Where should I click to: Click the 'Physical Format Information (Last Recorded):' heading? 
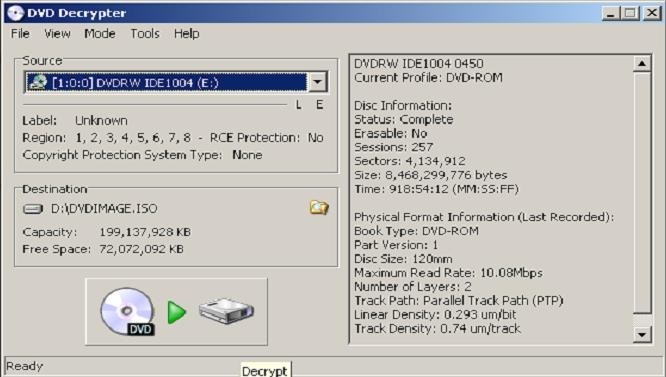coord(484,217)
